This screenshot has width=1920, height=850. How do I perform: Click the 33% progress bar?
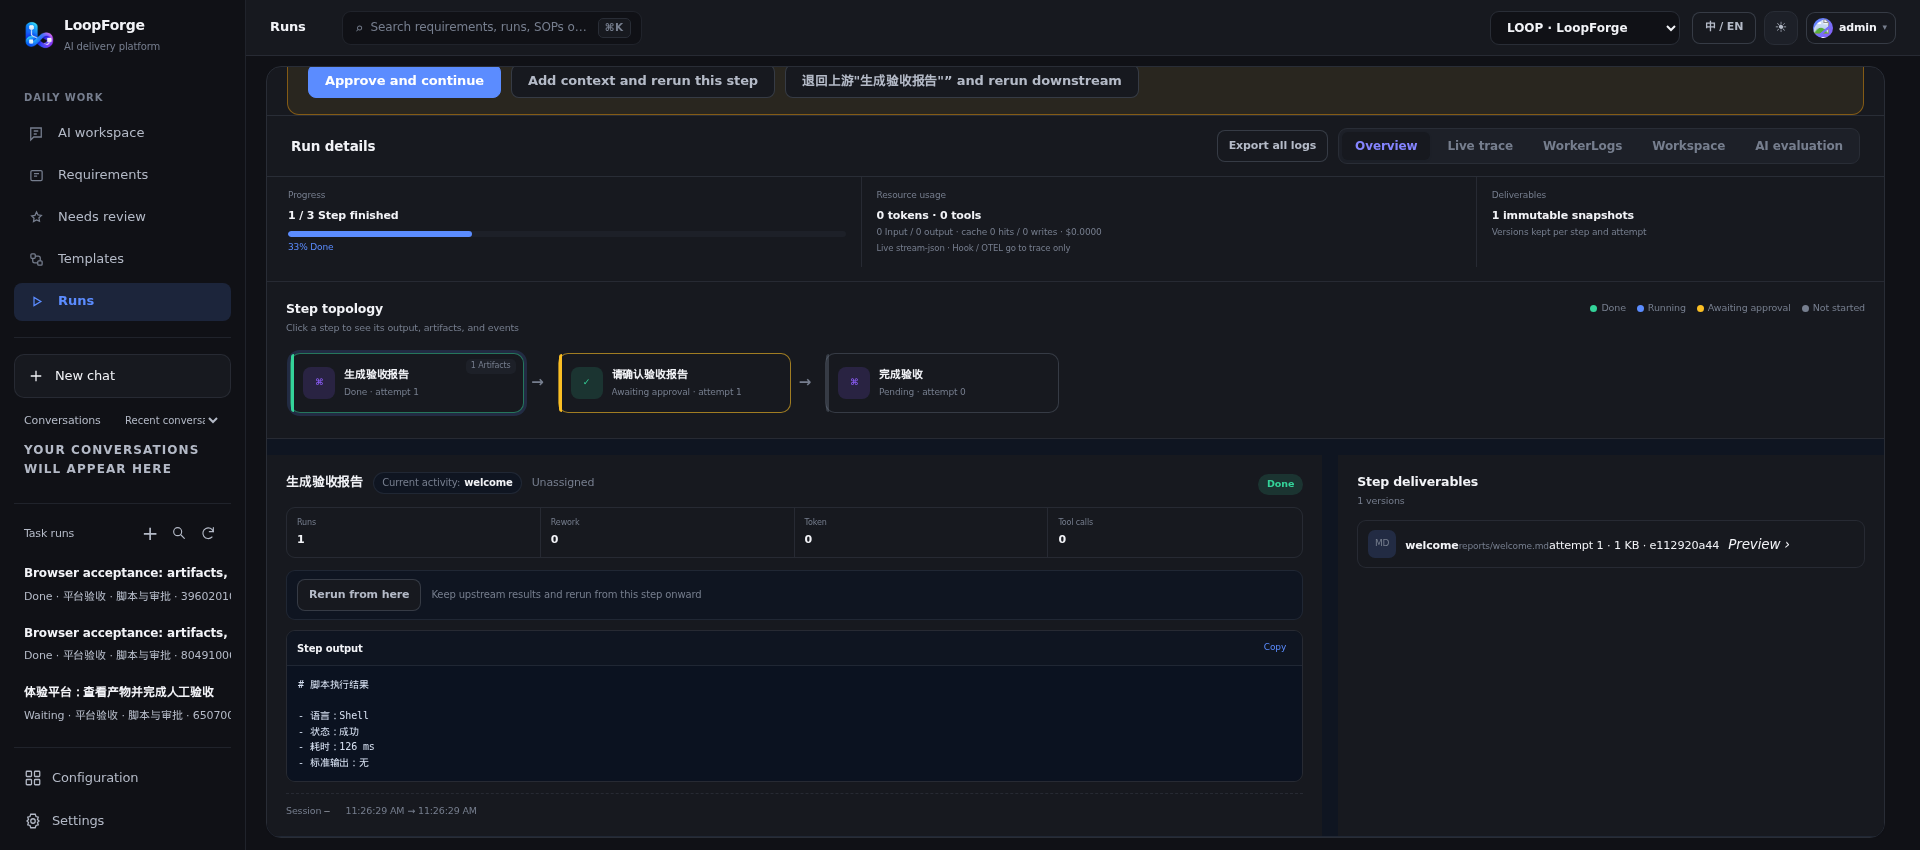click(566, 234)
